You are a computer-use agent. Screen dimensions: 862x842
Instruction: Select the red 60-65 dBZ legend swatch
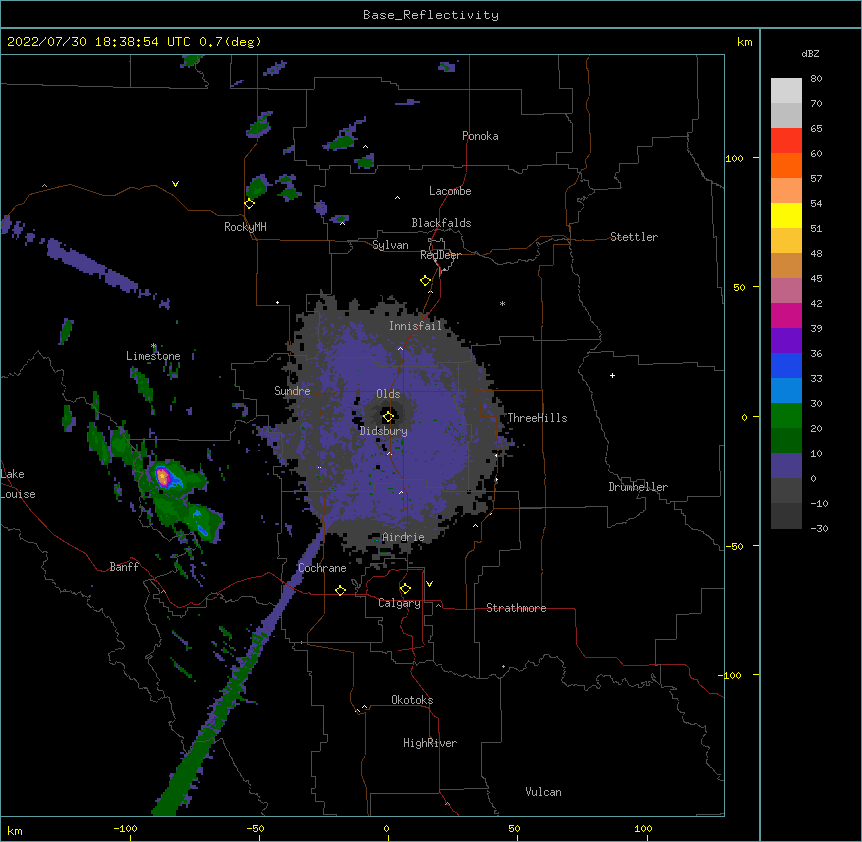coord(786,141)
